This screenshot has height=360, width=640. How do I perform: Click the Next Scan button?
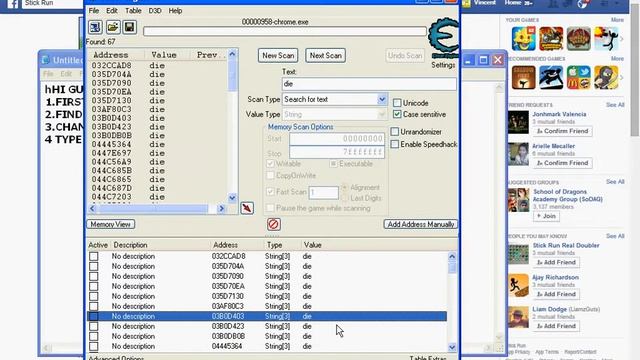[x=326, y=56]
